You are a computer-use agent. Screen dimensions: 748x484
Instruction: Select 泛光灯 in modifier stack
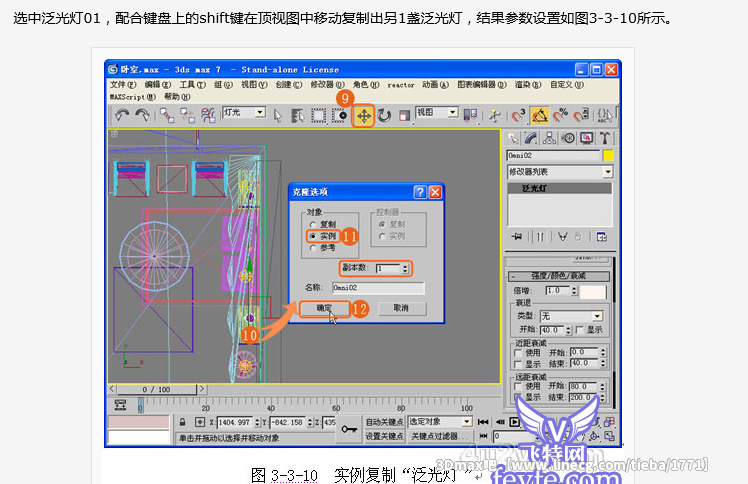(560, 189)
